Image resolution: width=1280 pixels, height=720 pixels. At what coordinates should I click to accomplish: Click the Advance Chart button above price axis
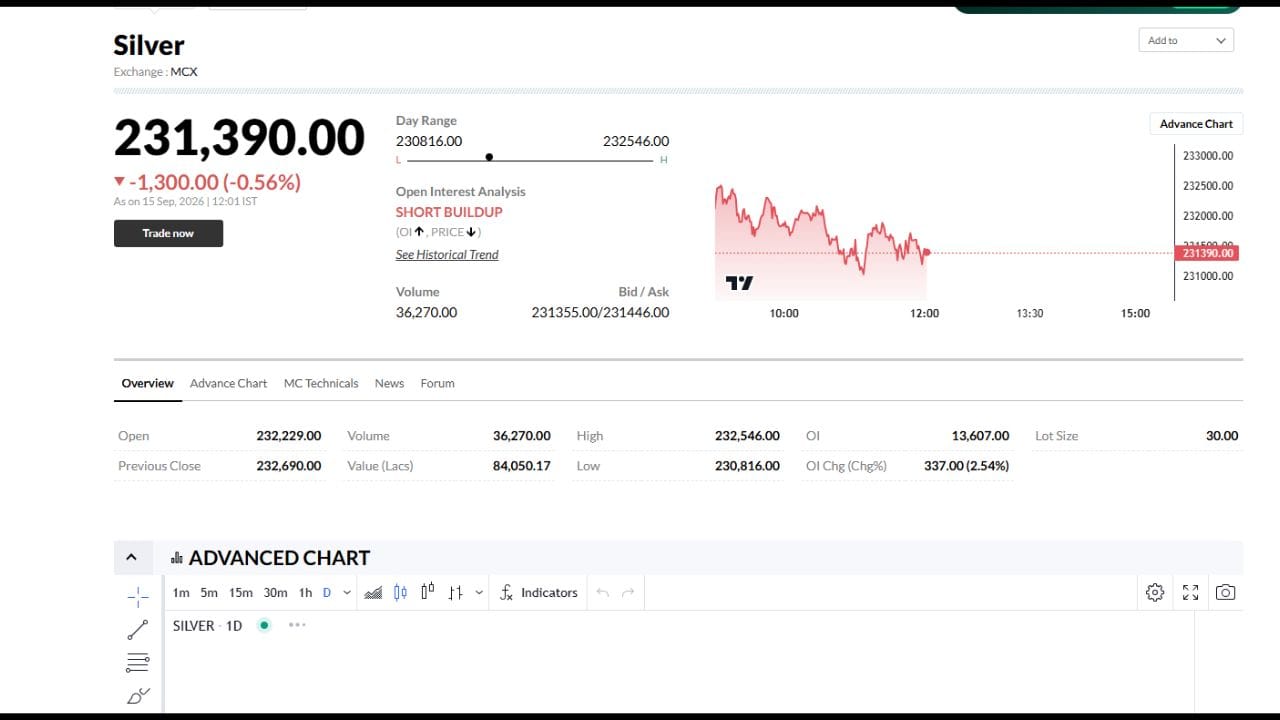click(x=1196, y=124)
